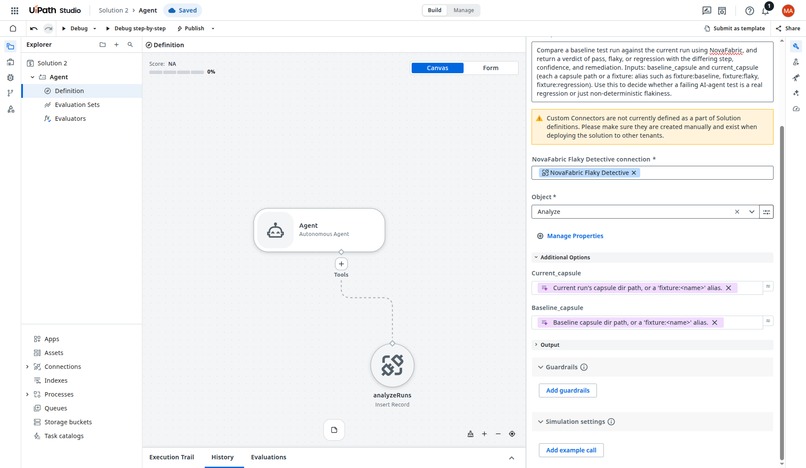This screenshot has width=806, height=468.
Task: Open the cloud gauge icon in right rail
Action: (x=796, y=109)
